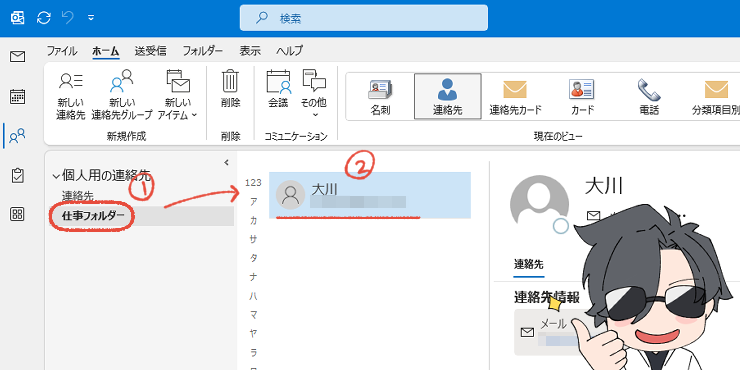The image size is (740, 370).
Task: Select the 名刺 business card view
Action: pyautogui.click(x=380, y=96)
